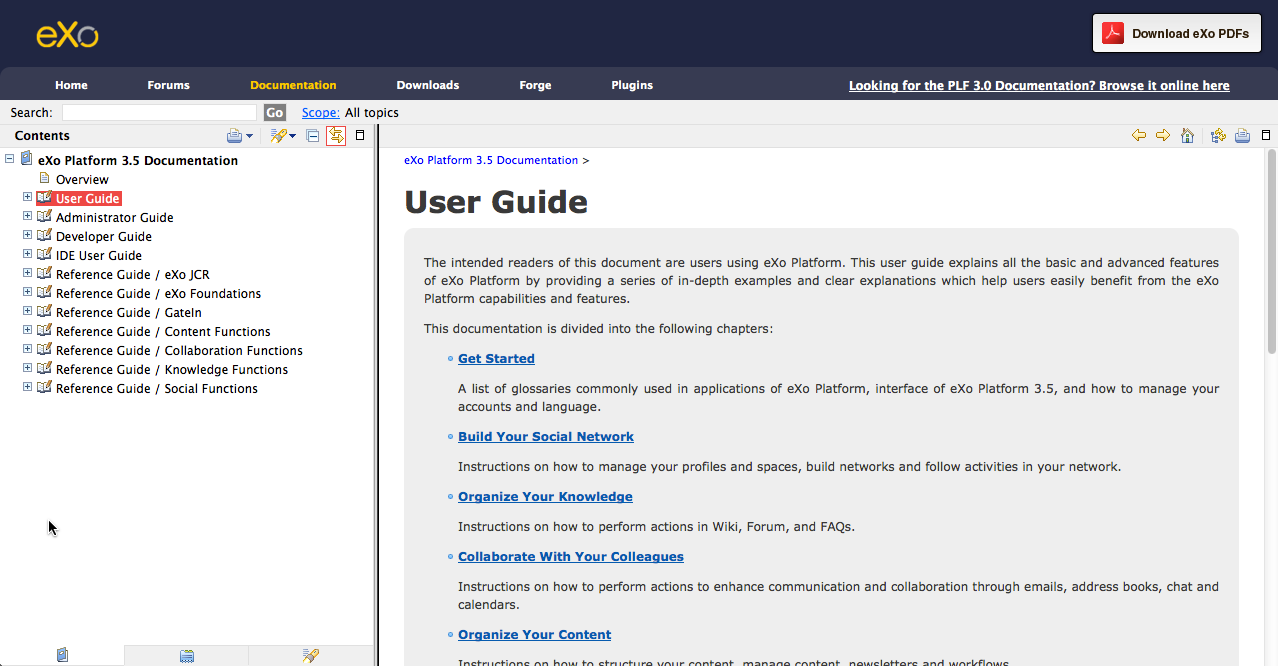Open the Downloads menu item
This screenshot has width=1278, height=666.
[x=427, y=85]
